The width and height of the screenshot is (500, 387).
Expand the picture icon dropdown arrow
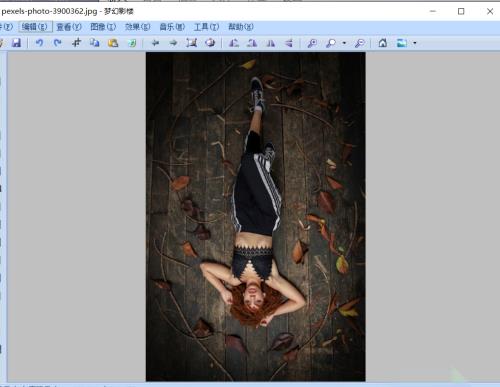pos(415,43)
